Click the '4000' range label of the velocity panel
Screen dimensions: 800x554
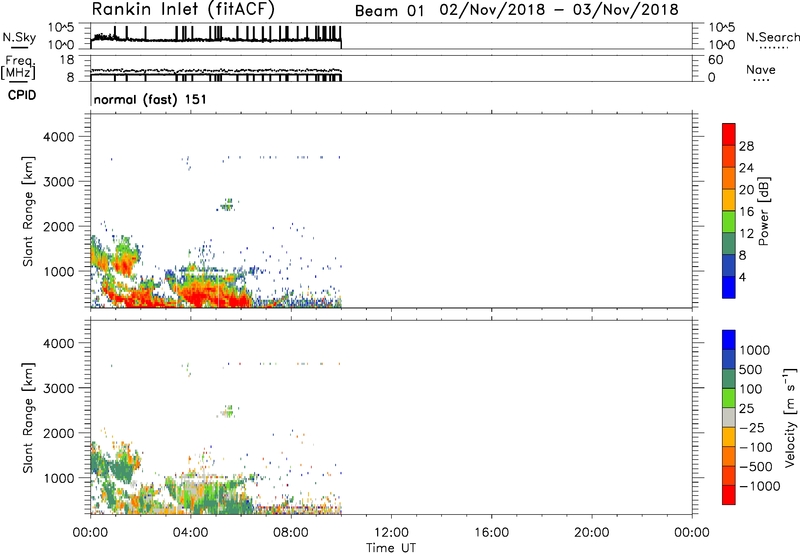pyautogui.click(x=59, y=343)
